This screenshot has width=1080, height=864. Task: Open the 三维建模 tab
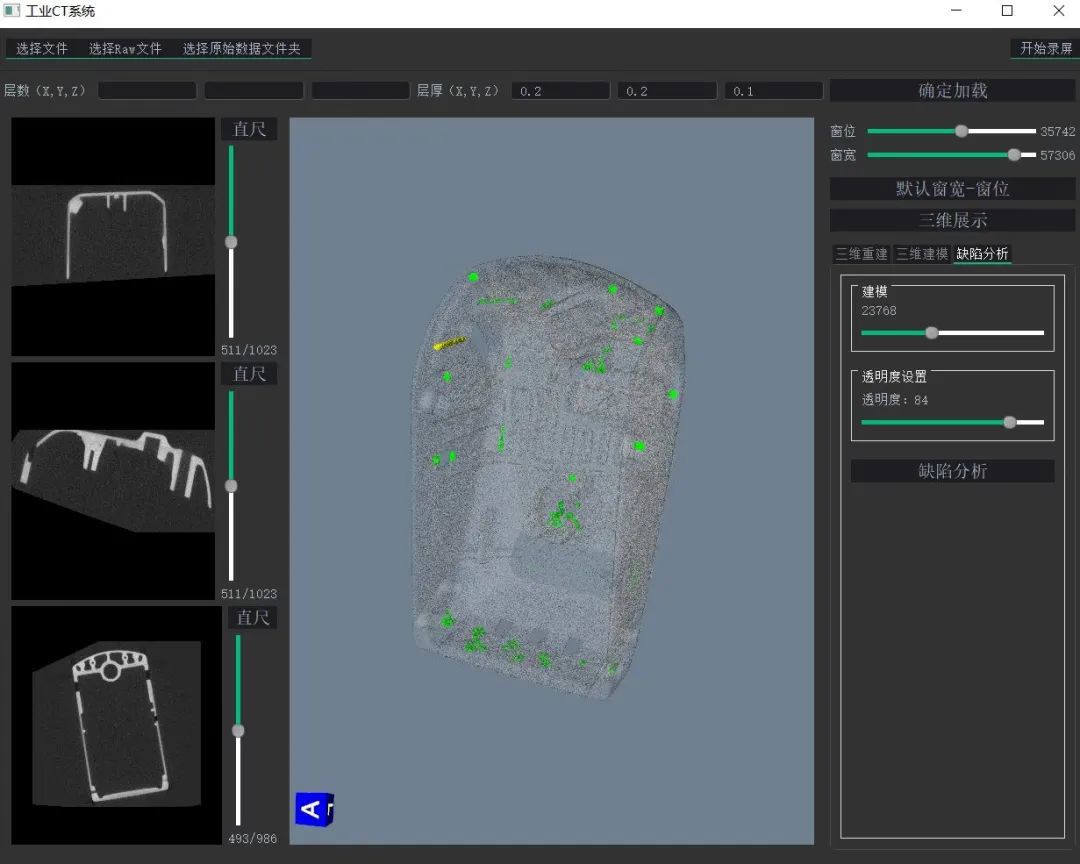tap(921, 254)
